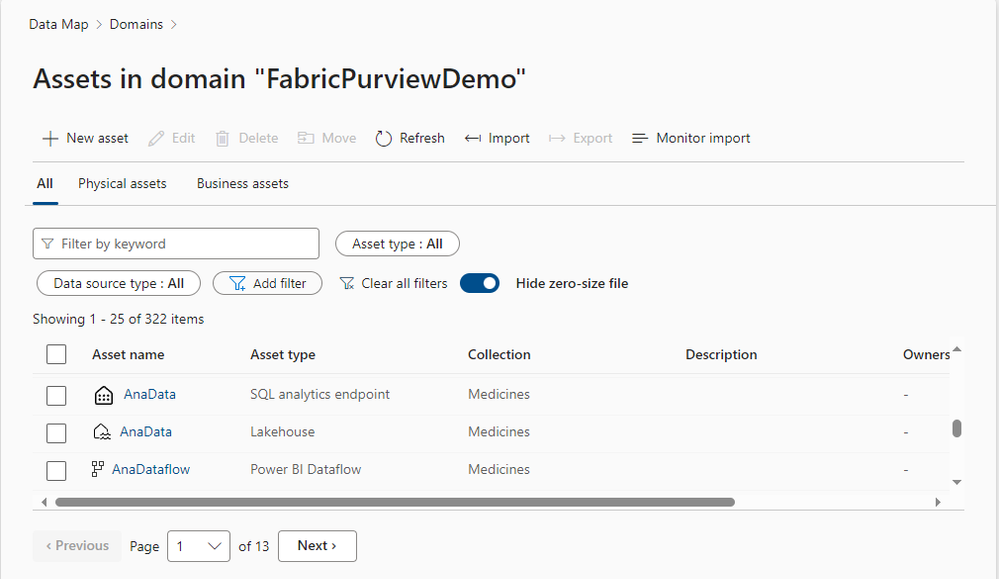Screen dimensions: 999x579
Task: Go to Domains breadcrumb
Action: 136,25
